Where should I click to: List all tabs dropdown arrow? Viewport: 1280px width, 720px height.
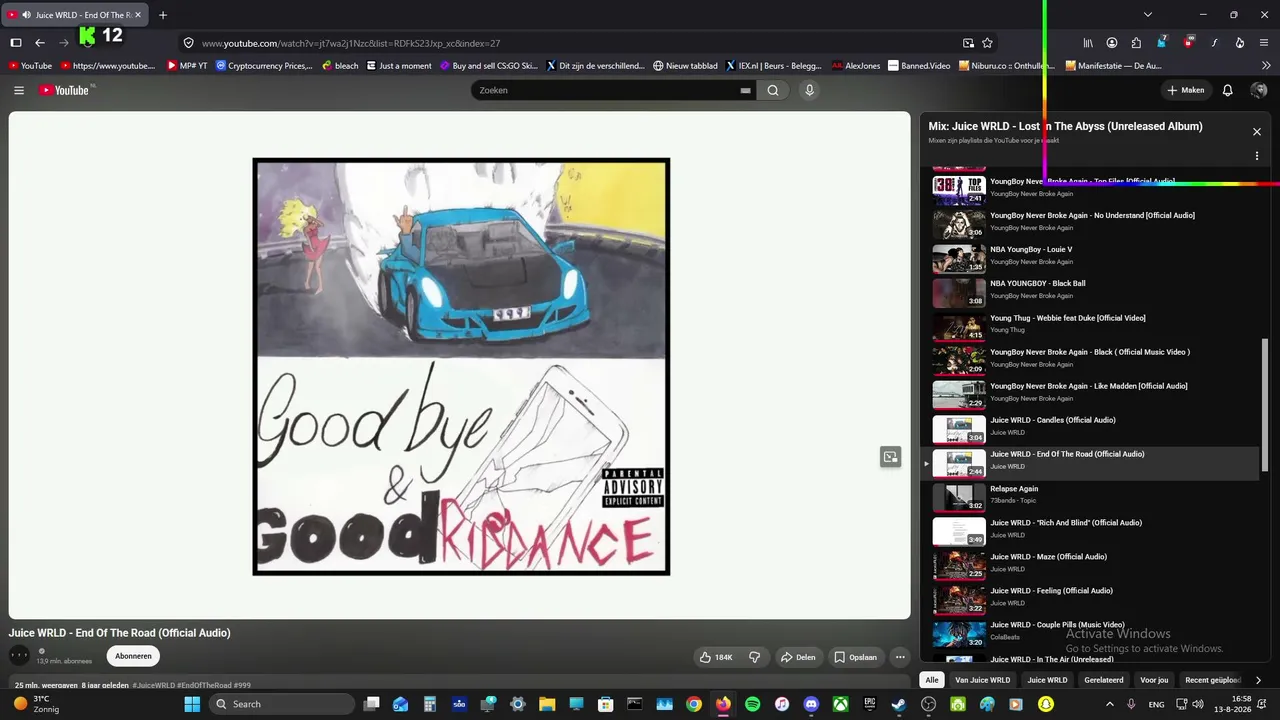point(1148,15)
